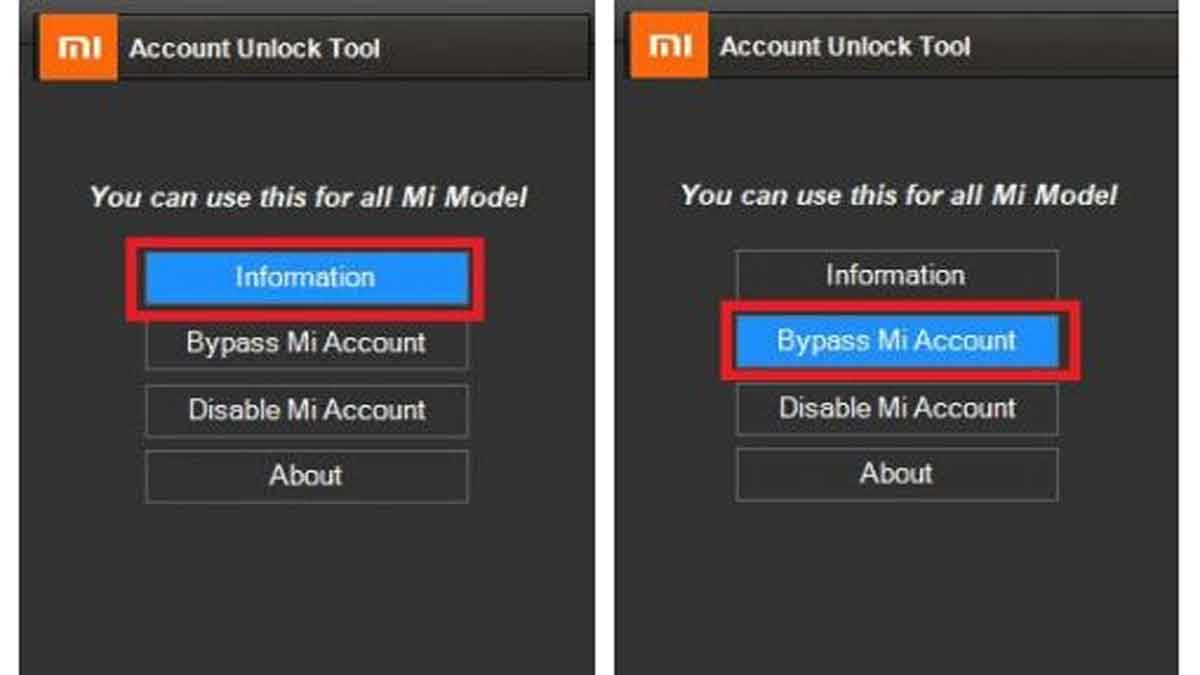Click the Account Unlock Tool title above highlighted Information
The image size is (1200, 675).
tap(255, 48)
